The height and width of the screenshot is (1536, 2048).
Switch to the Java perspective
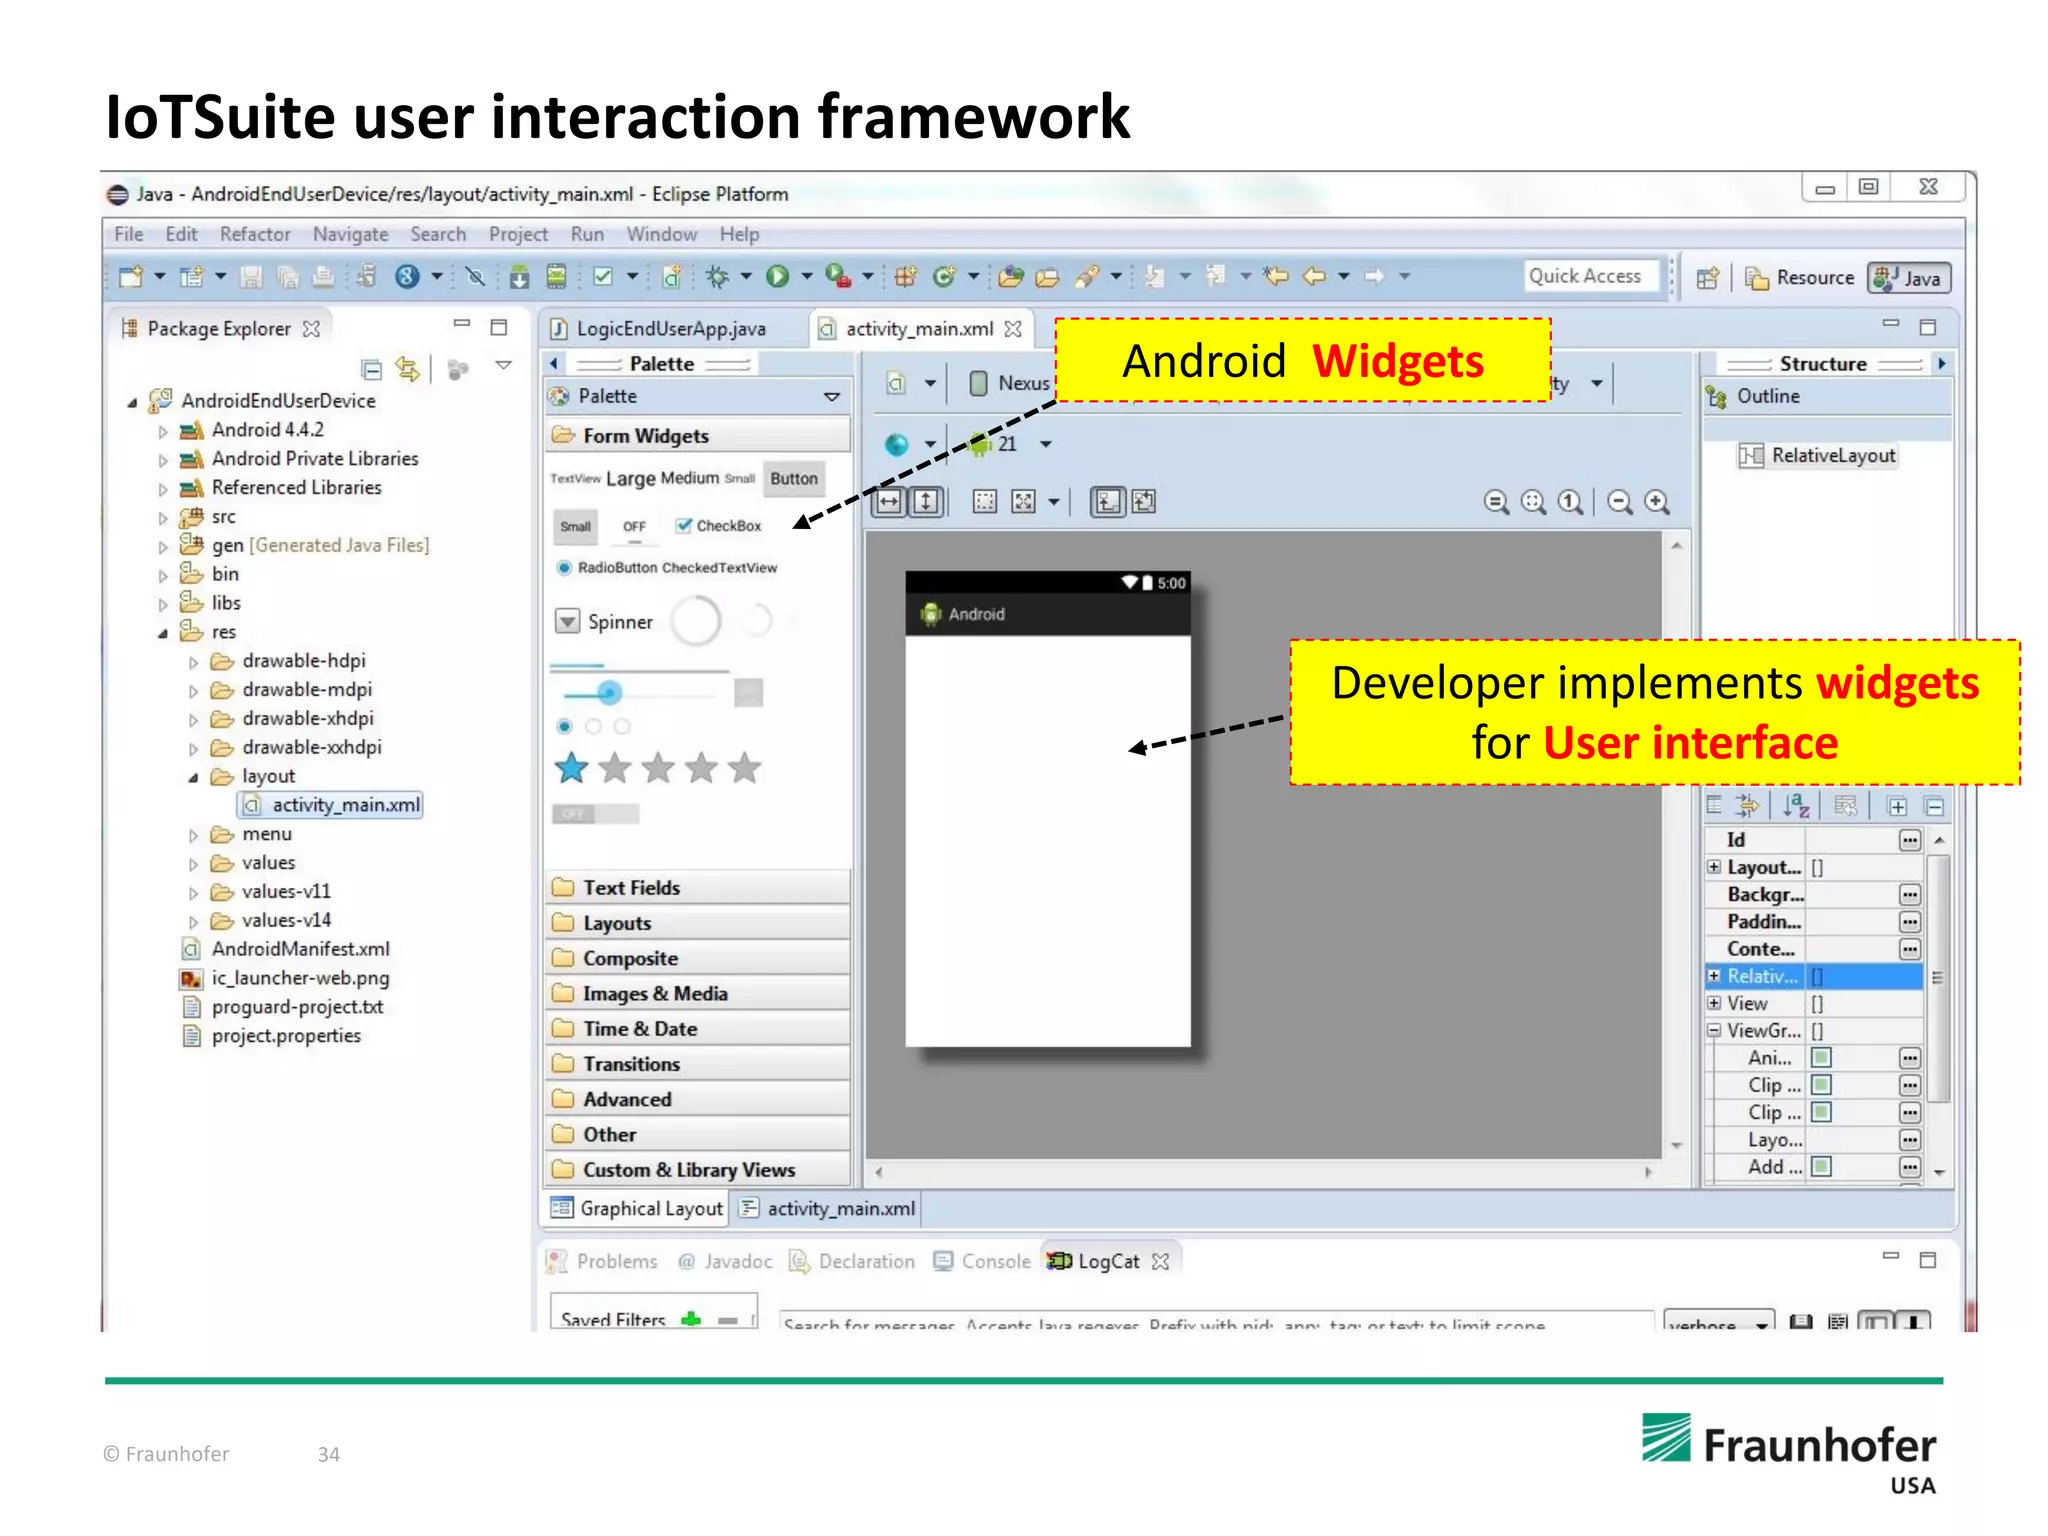pyautogui.click(x=1908, y=278)
